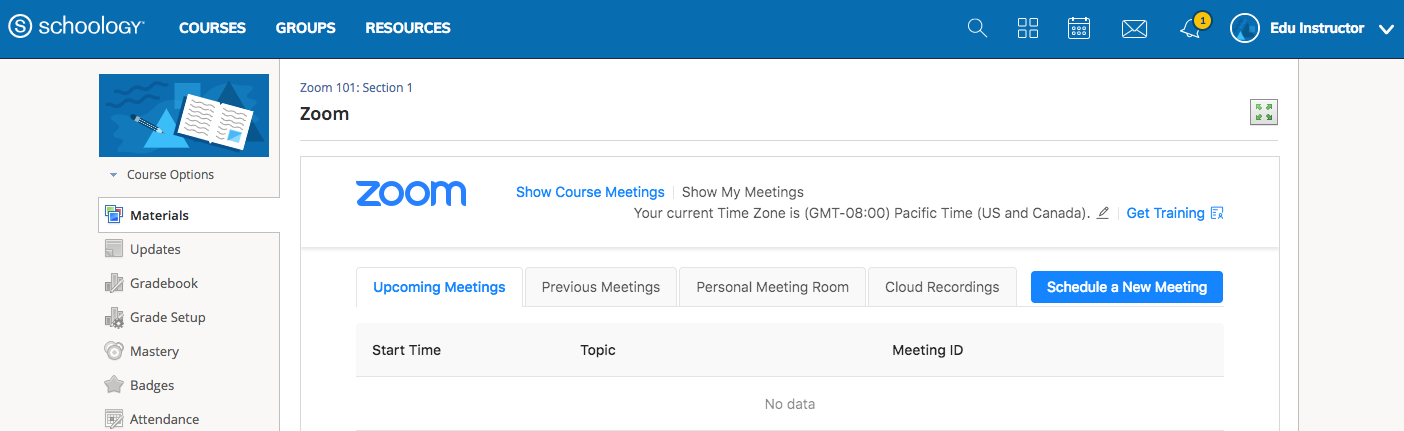Open Gradebook in the course sidebar
Screen dimensions: 1404x431
[164, 283]
